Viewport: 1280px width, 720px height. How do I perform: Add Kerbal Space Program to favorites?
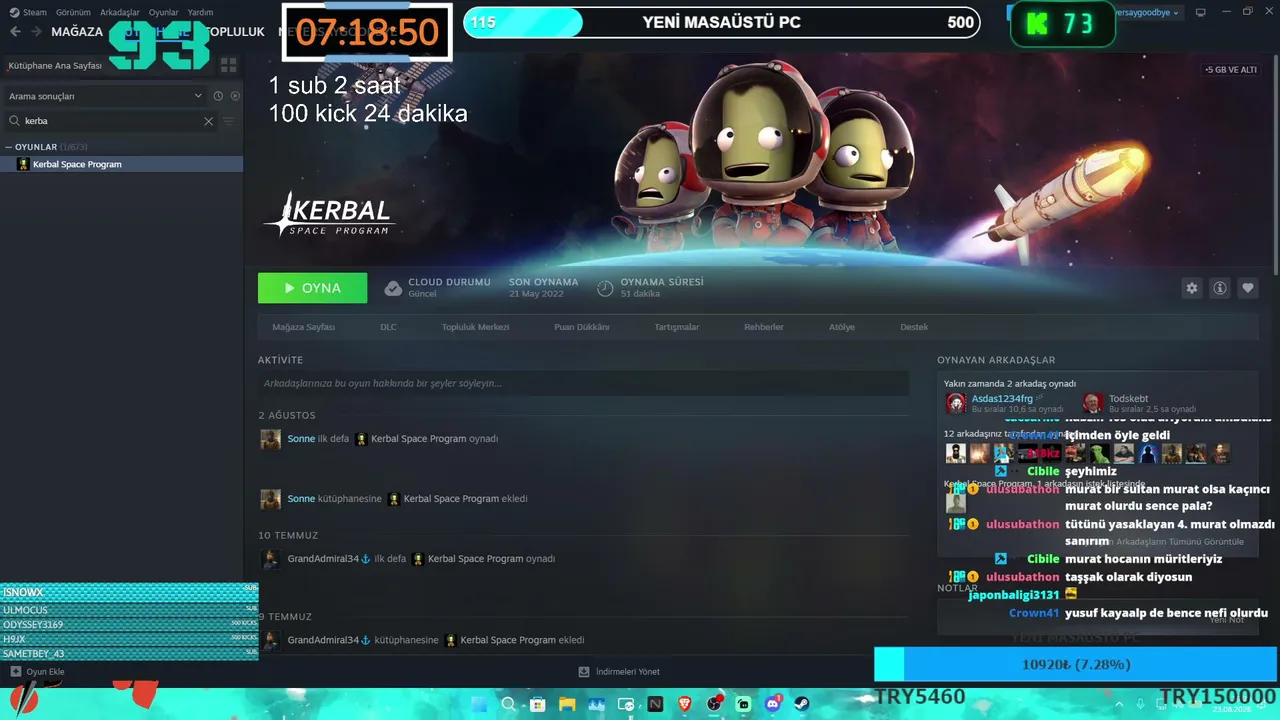1247,288
